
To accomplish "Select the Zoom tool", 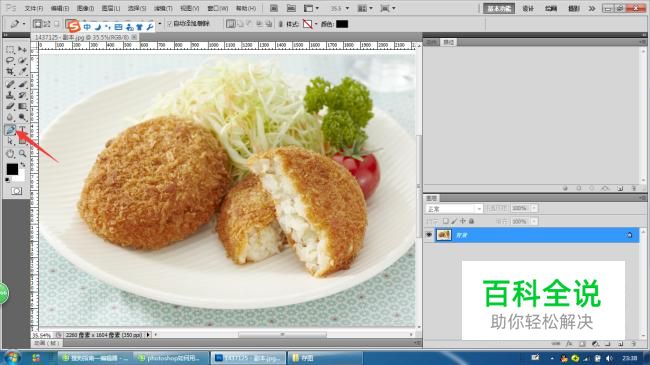I will point(22,154).
